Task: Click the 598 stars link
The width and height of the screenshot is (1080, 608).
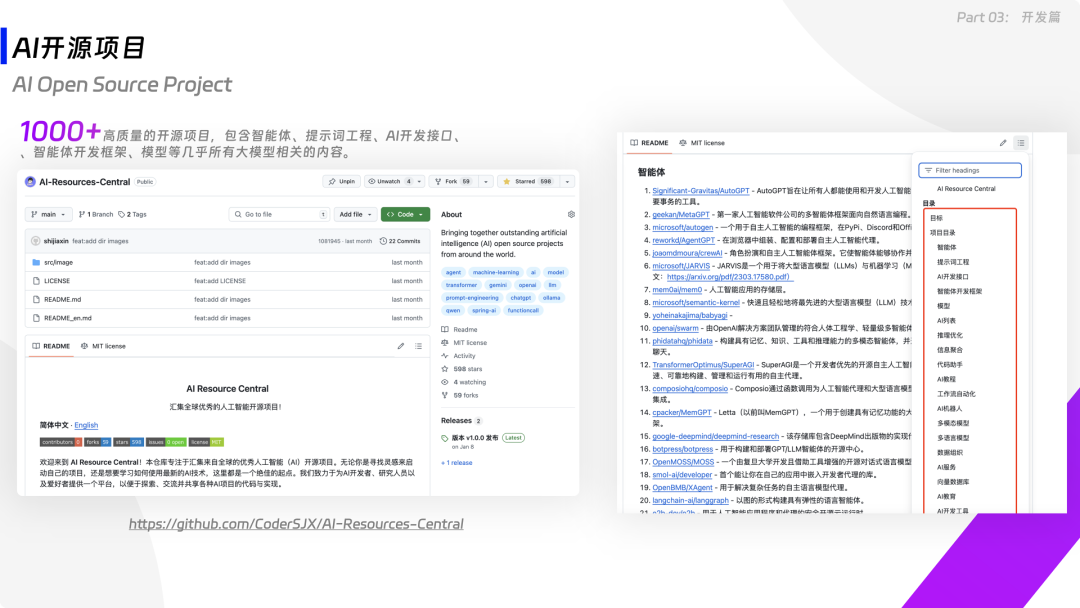Action: (x=462, y=369)
